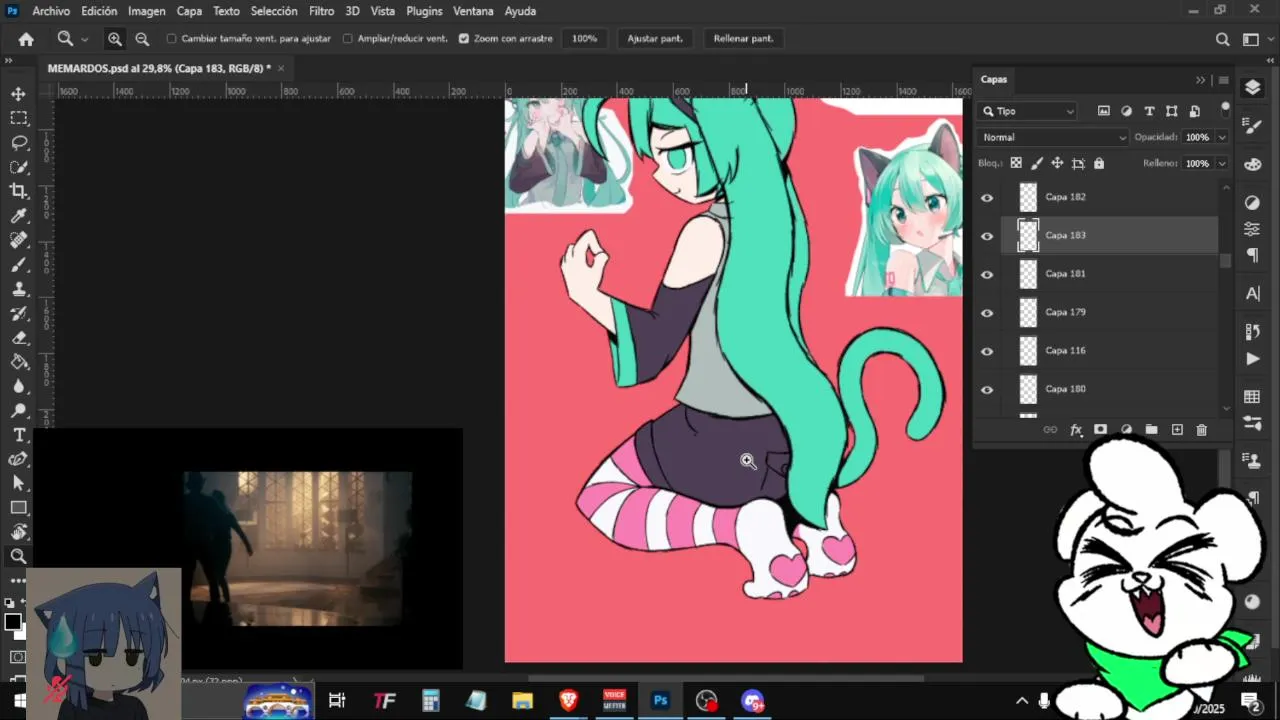Viewport: 1280px width, 720px height.
Task: Filter layers by type layers icon
Action: coord(1149,111)
